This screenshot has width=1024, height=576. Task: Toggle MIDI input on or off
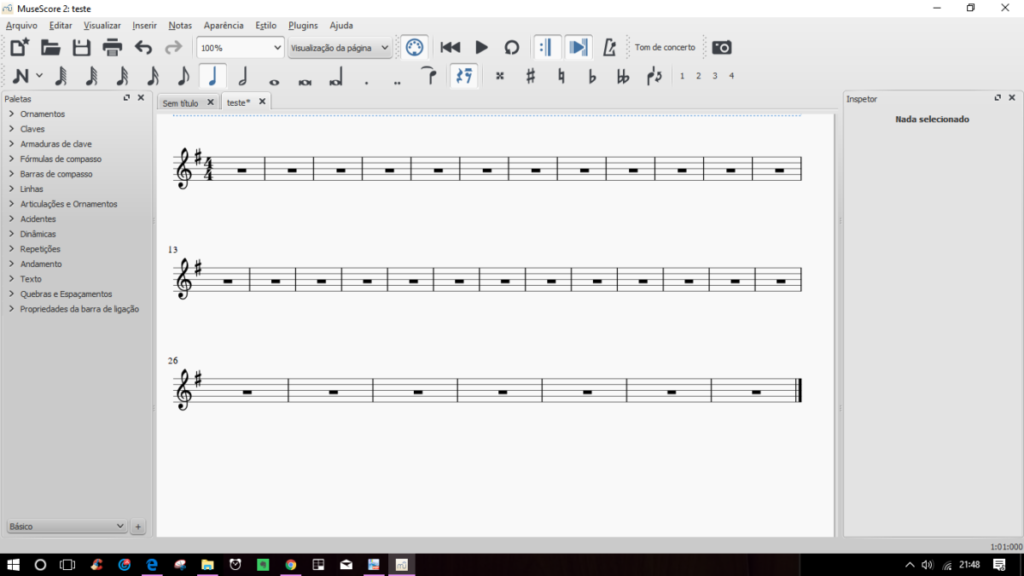pyautogui.click(x=413, y=47)
